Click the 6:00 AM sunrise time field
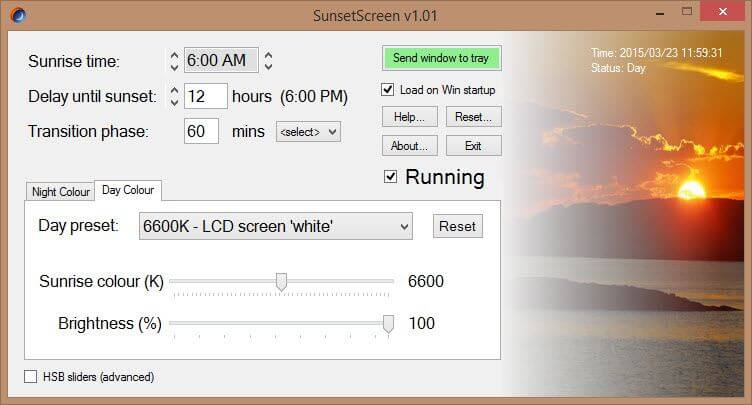The width and height of the screenshot is (752, 405). [221, 60]
